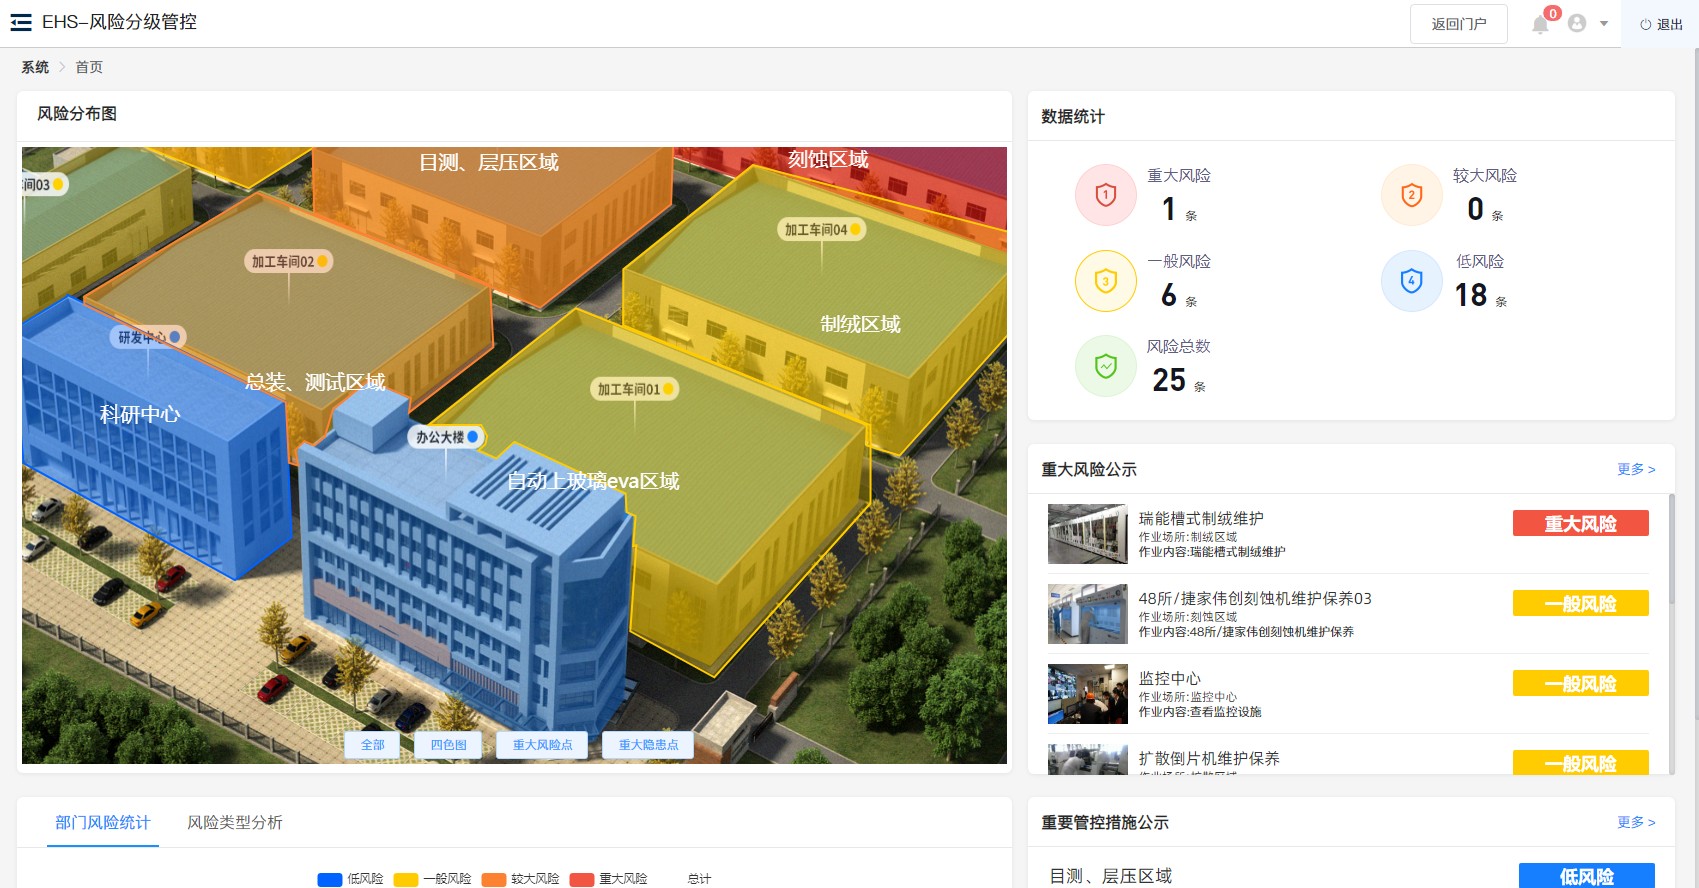The height and width of the screenshot is (888, 1699).
Task: Click the blue 低风险 shield icon
Action: [1411, 281]
